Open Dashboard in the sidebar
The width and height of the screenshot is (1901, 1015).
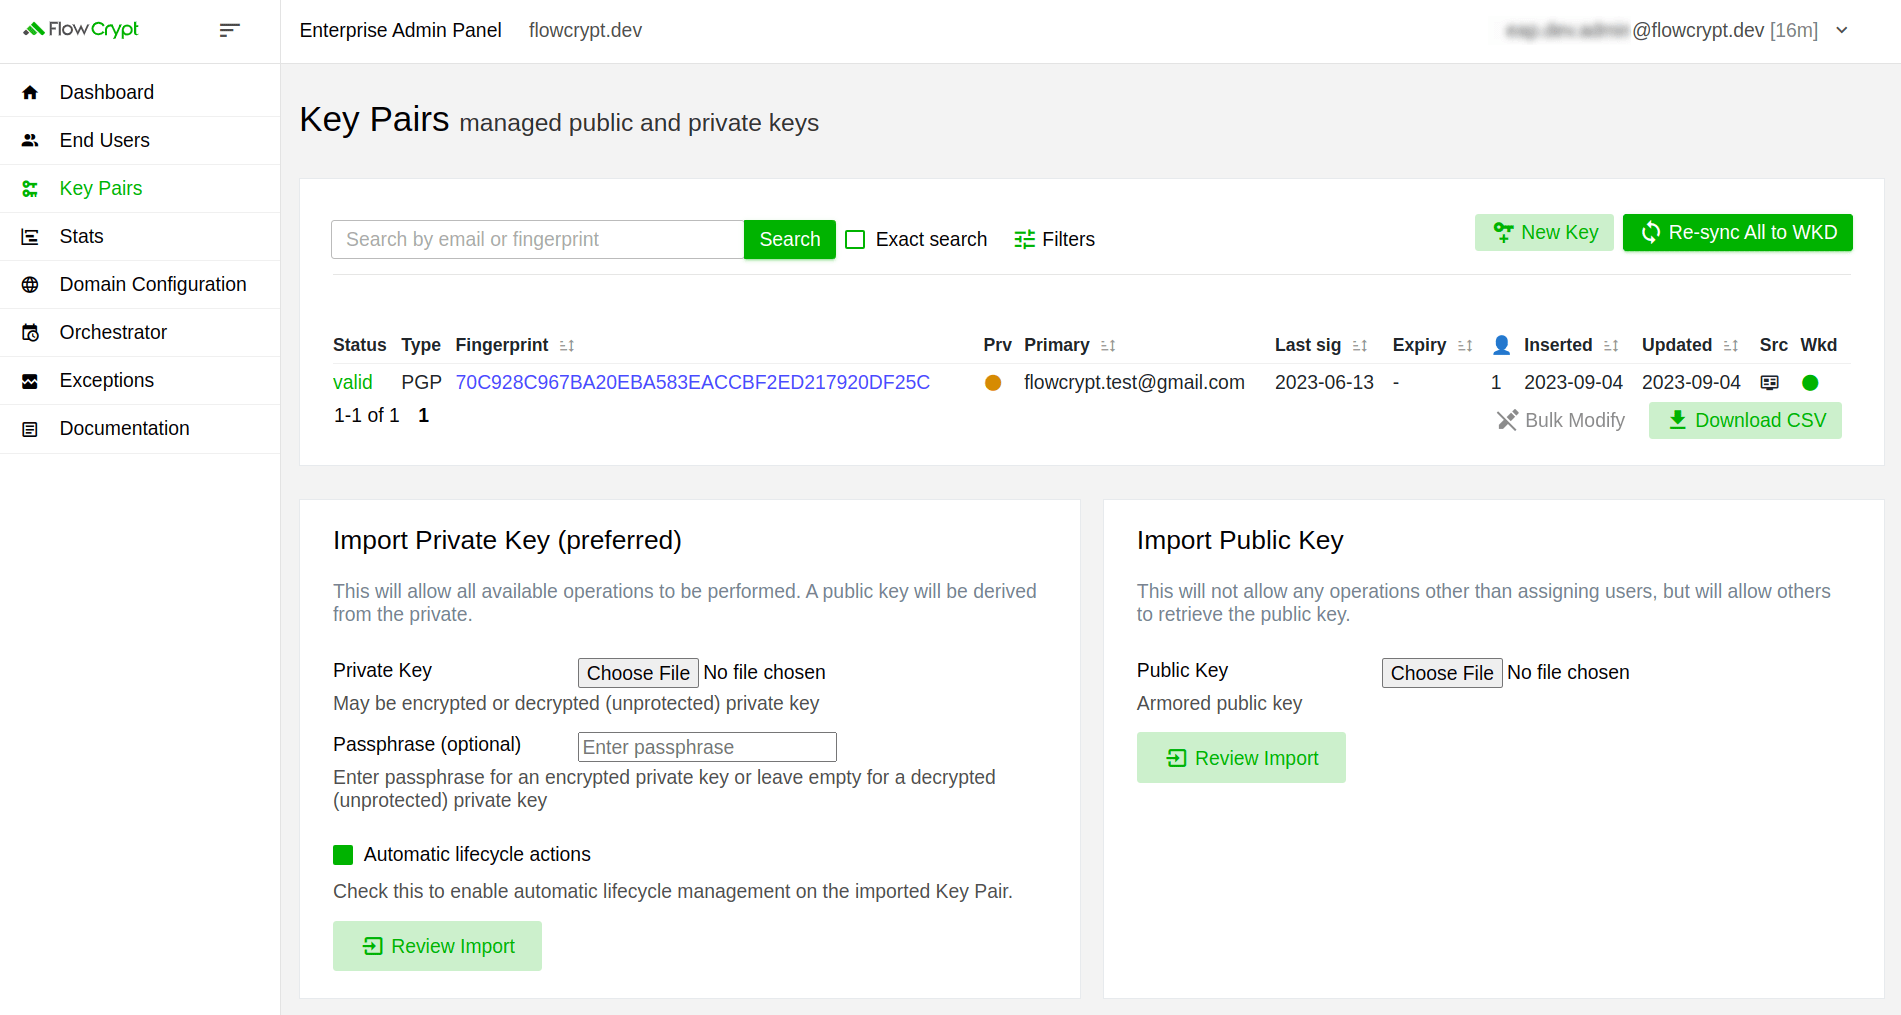pyautogui.click(x=140, y=92)
